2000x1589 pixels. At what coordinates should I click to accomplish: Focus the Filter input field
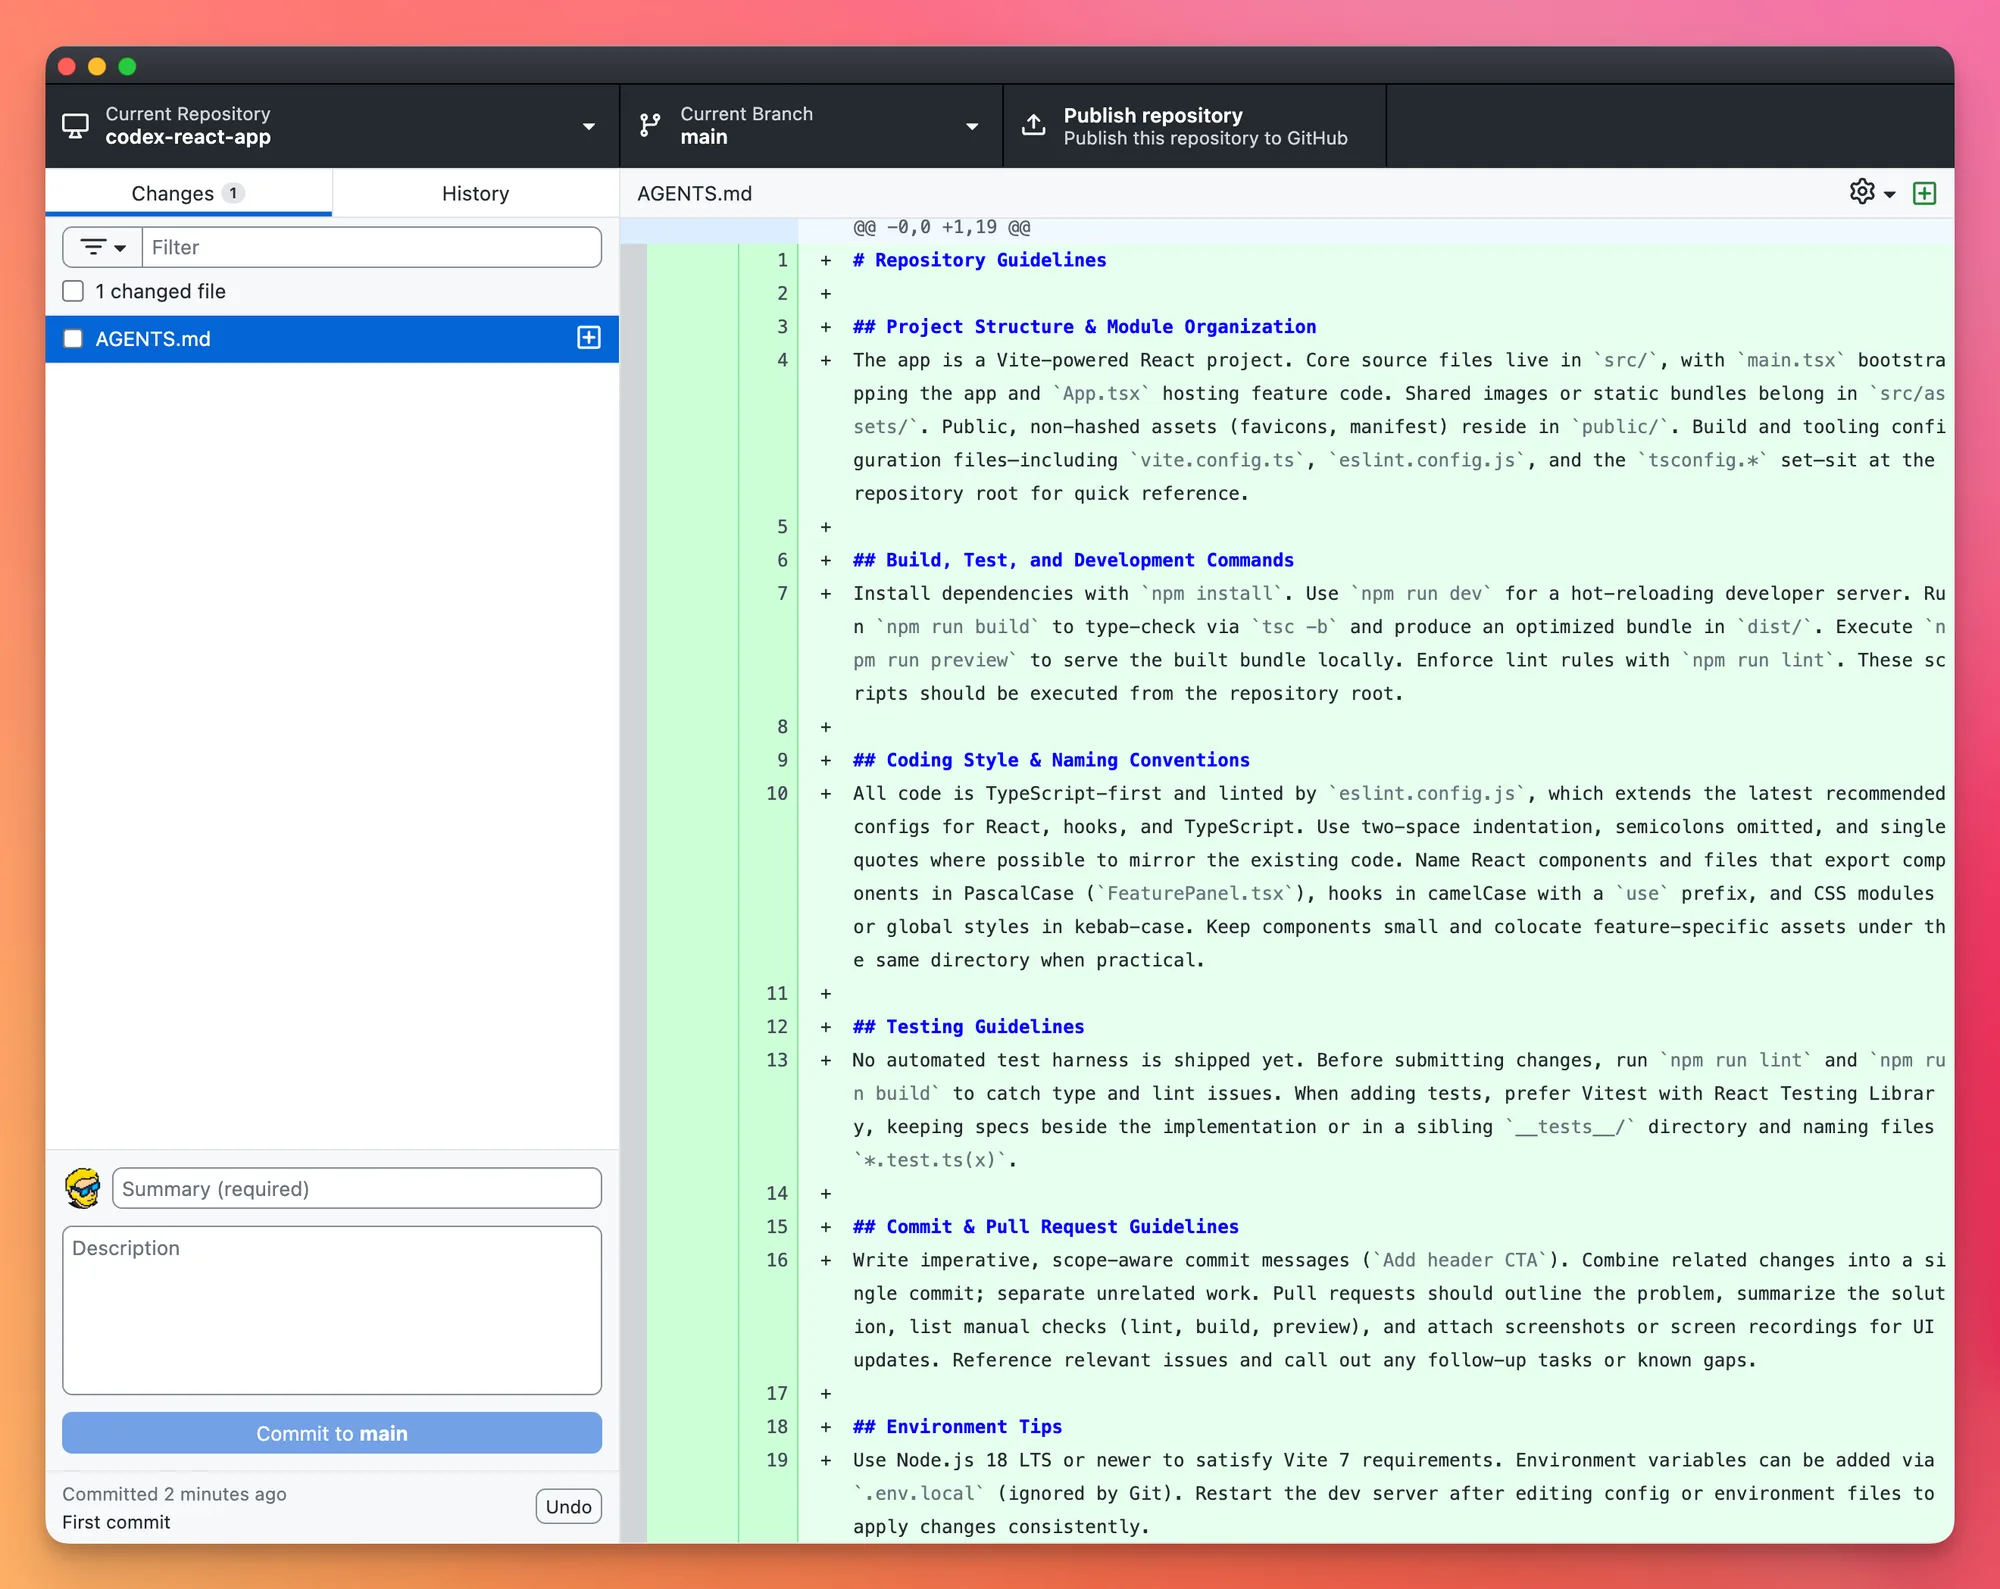click(371, 247)
